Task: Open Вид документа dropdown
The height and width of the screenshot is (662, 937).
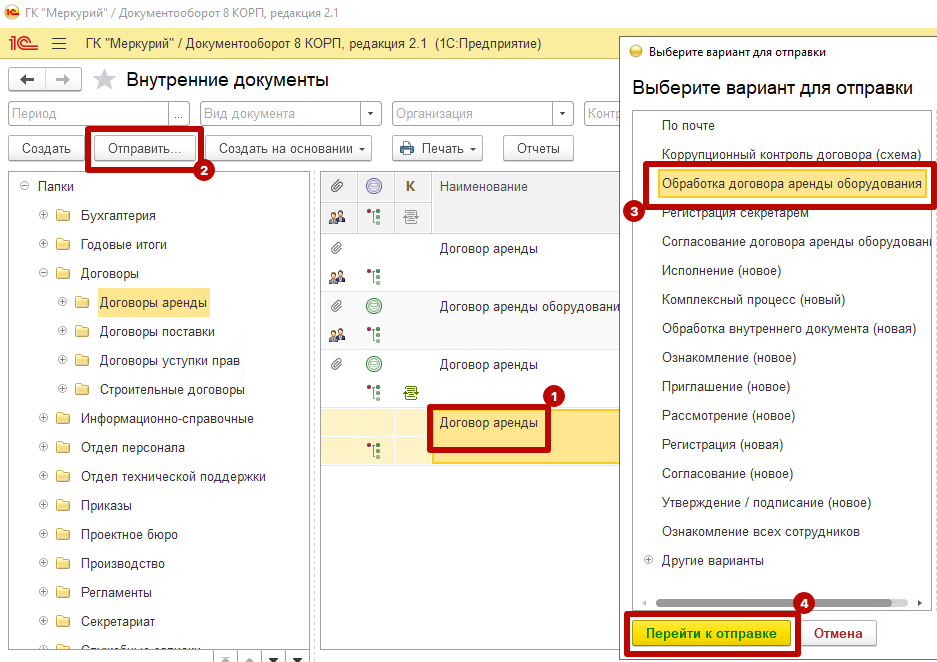Action: coord(370,114)
